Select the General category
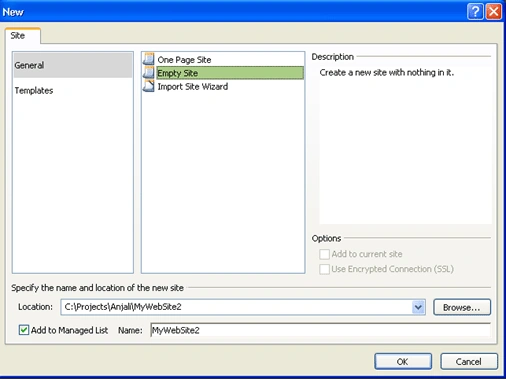Screen dimensions: 506x379 pos(73,65)
